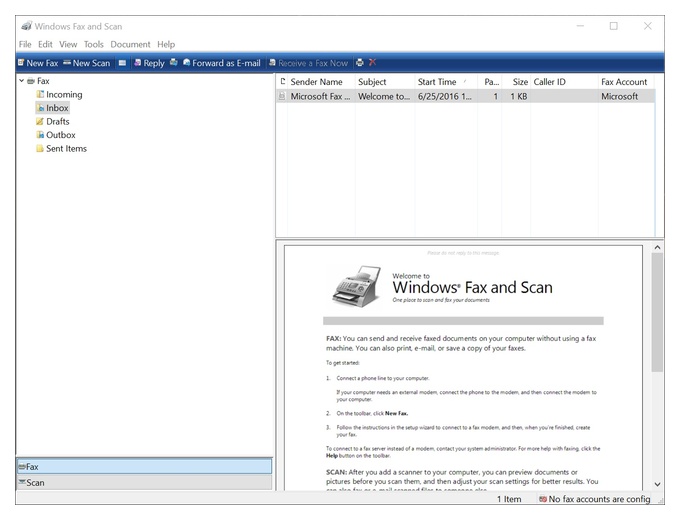Viewport: 680px width, 520px height.
Task: Print the fax using printer icon
Action: (360, 62)
